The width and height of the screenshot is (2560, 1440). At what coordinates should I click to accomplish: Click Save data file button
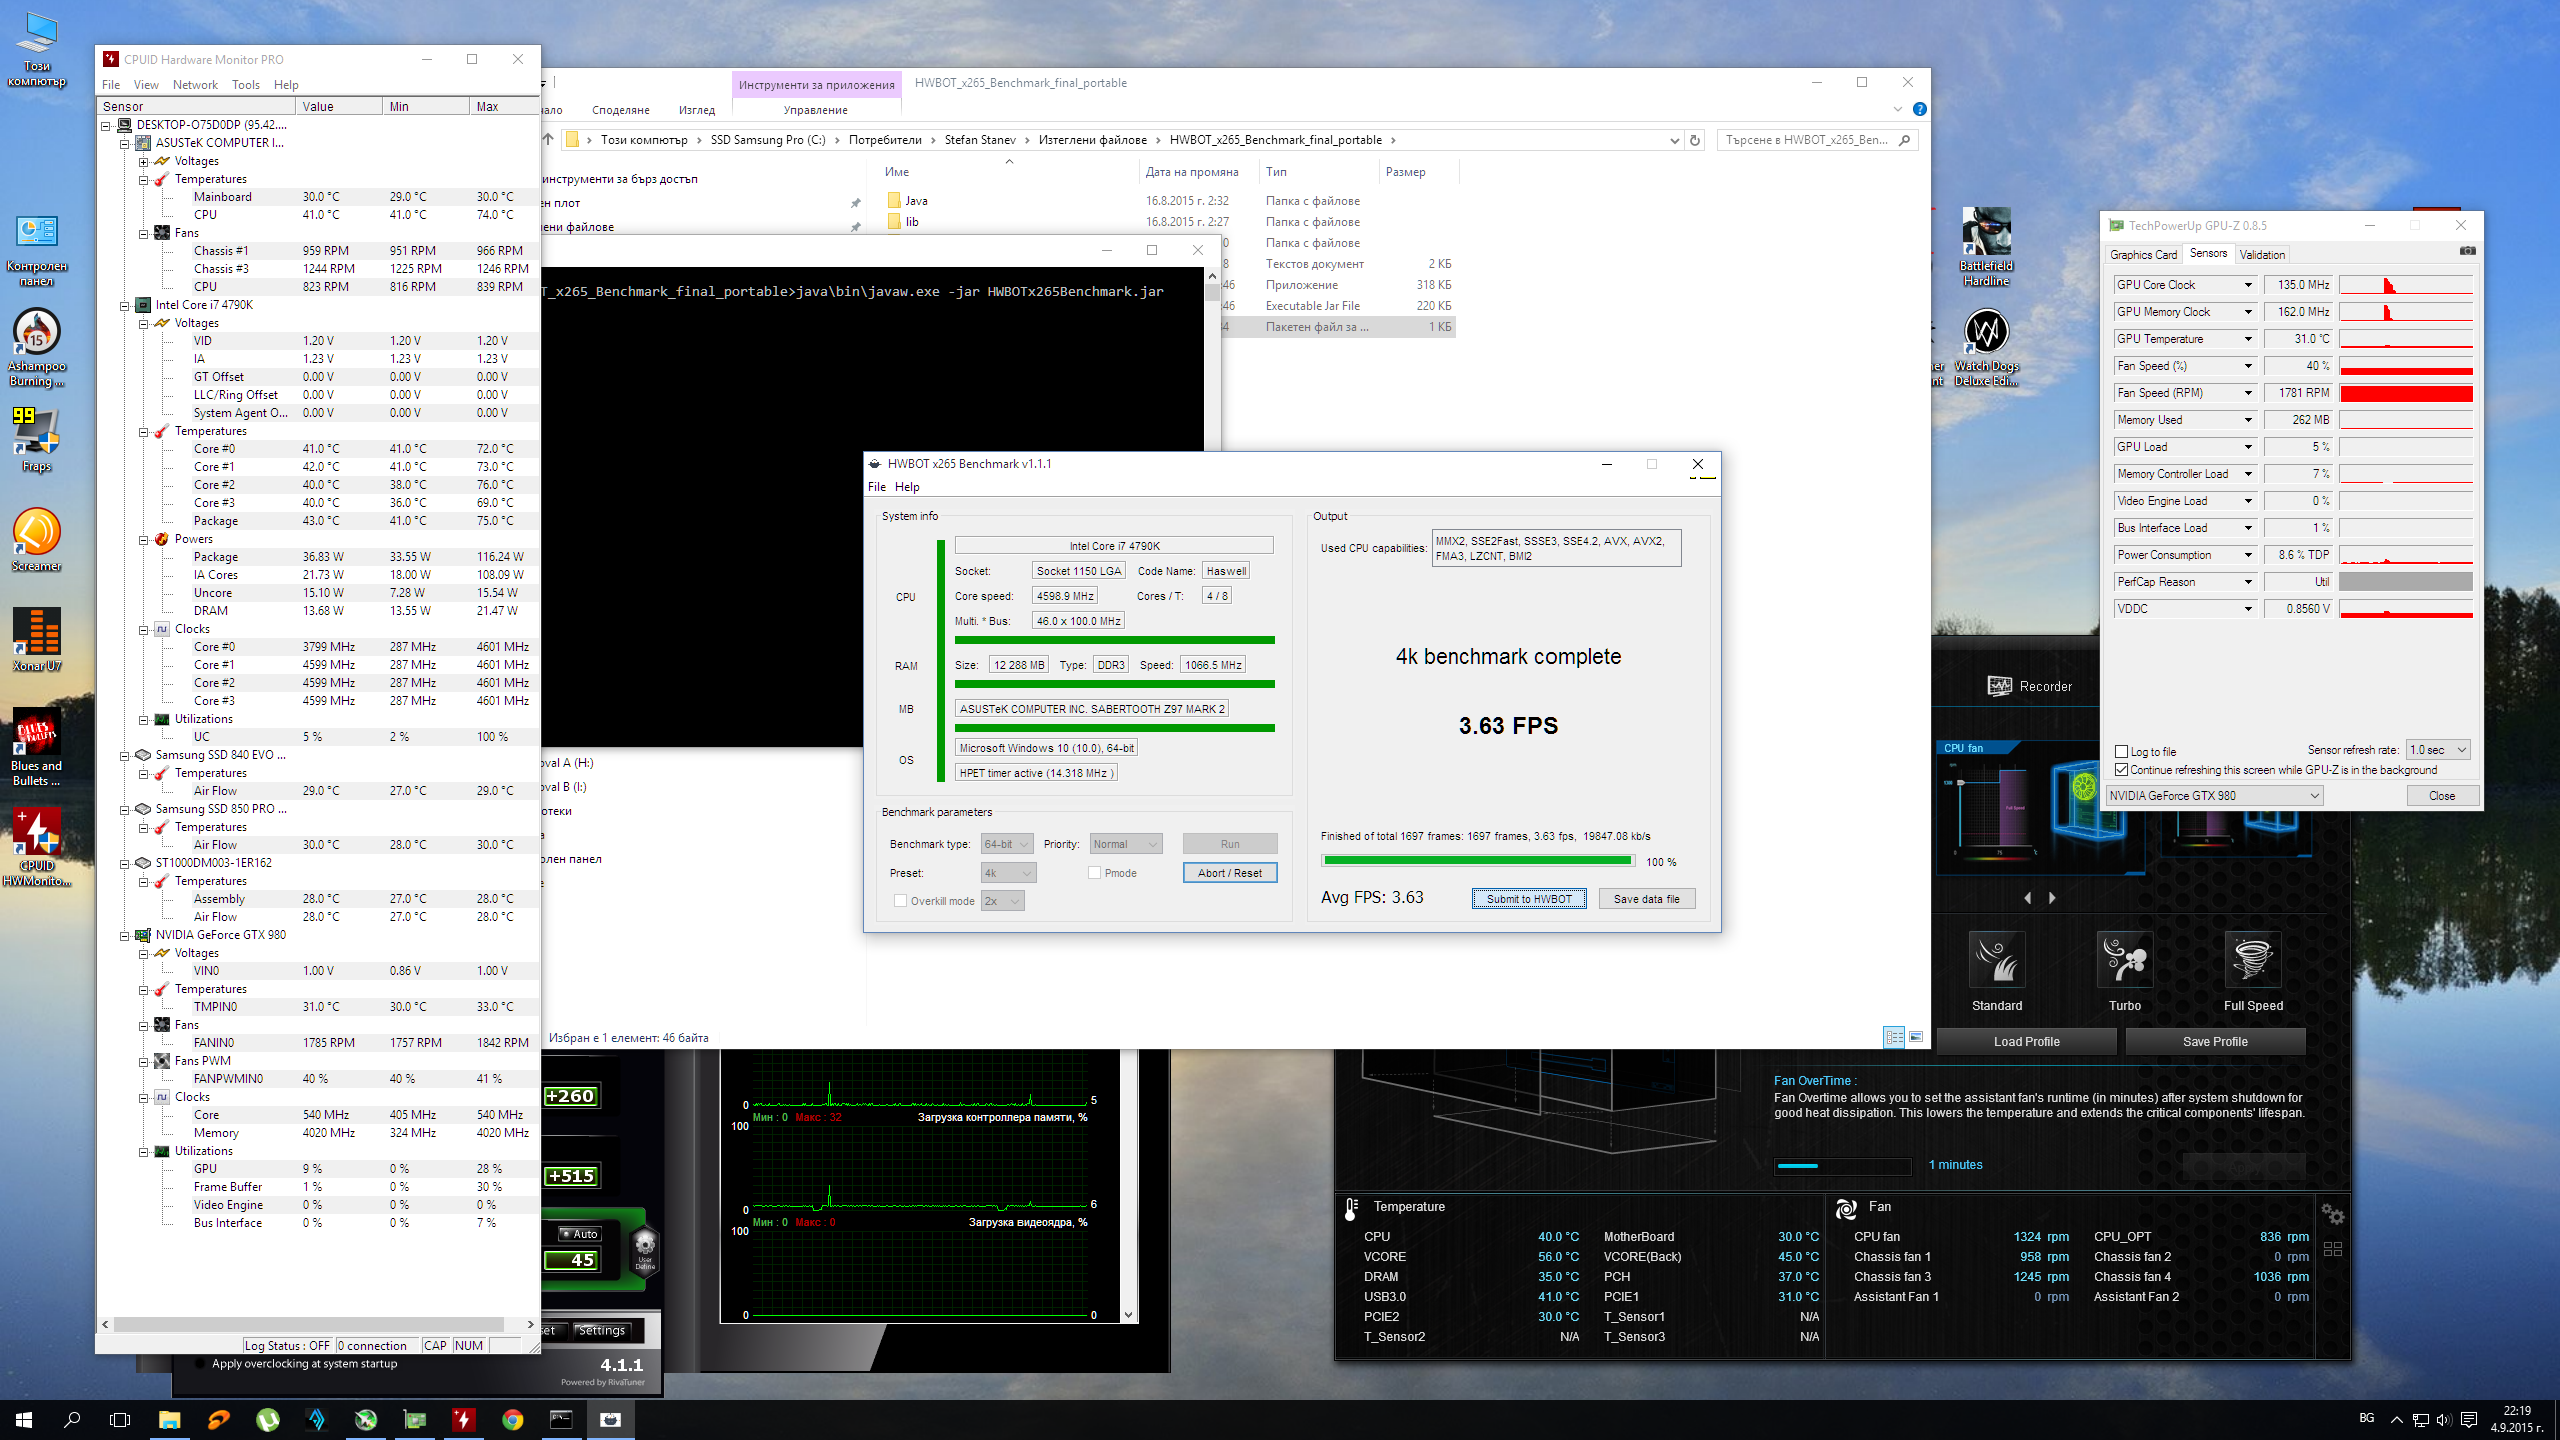point(1646,898)
